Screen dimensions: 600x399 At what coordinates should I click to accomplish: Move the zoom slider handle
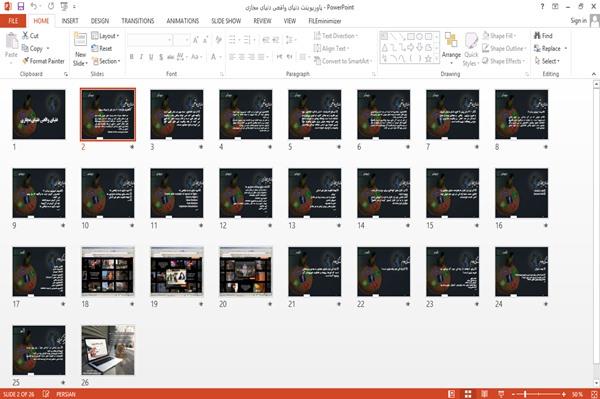click(x=525, y=394)
